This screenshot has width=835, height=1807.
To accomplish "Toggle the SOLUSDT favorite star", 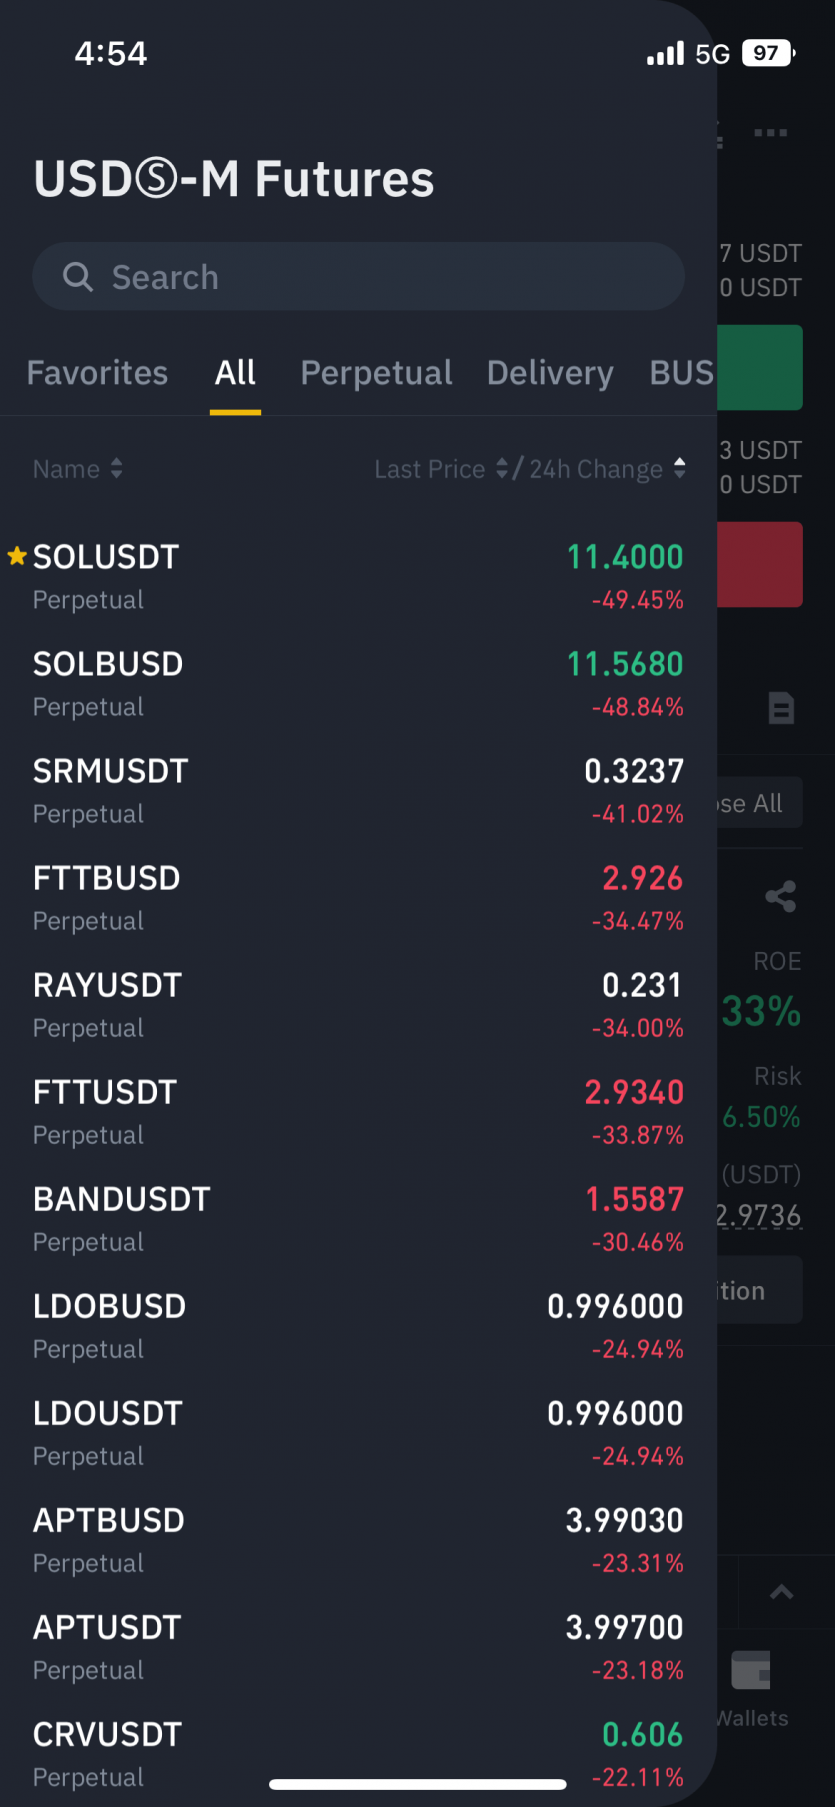I will point(17,556).
